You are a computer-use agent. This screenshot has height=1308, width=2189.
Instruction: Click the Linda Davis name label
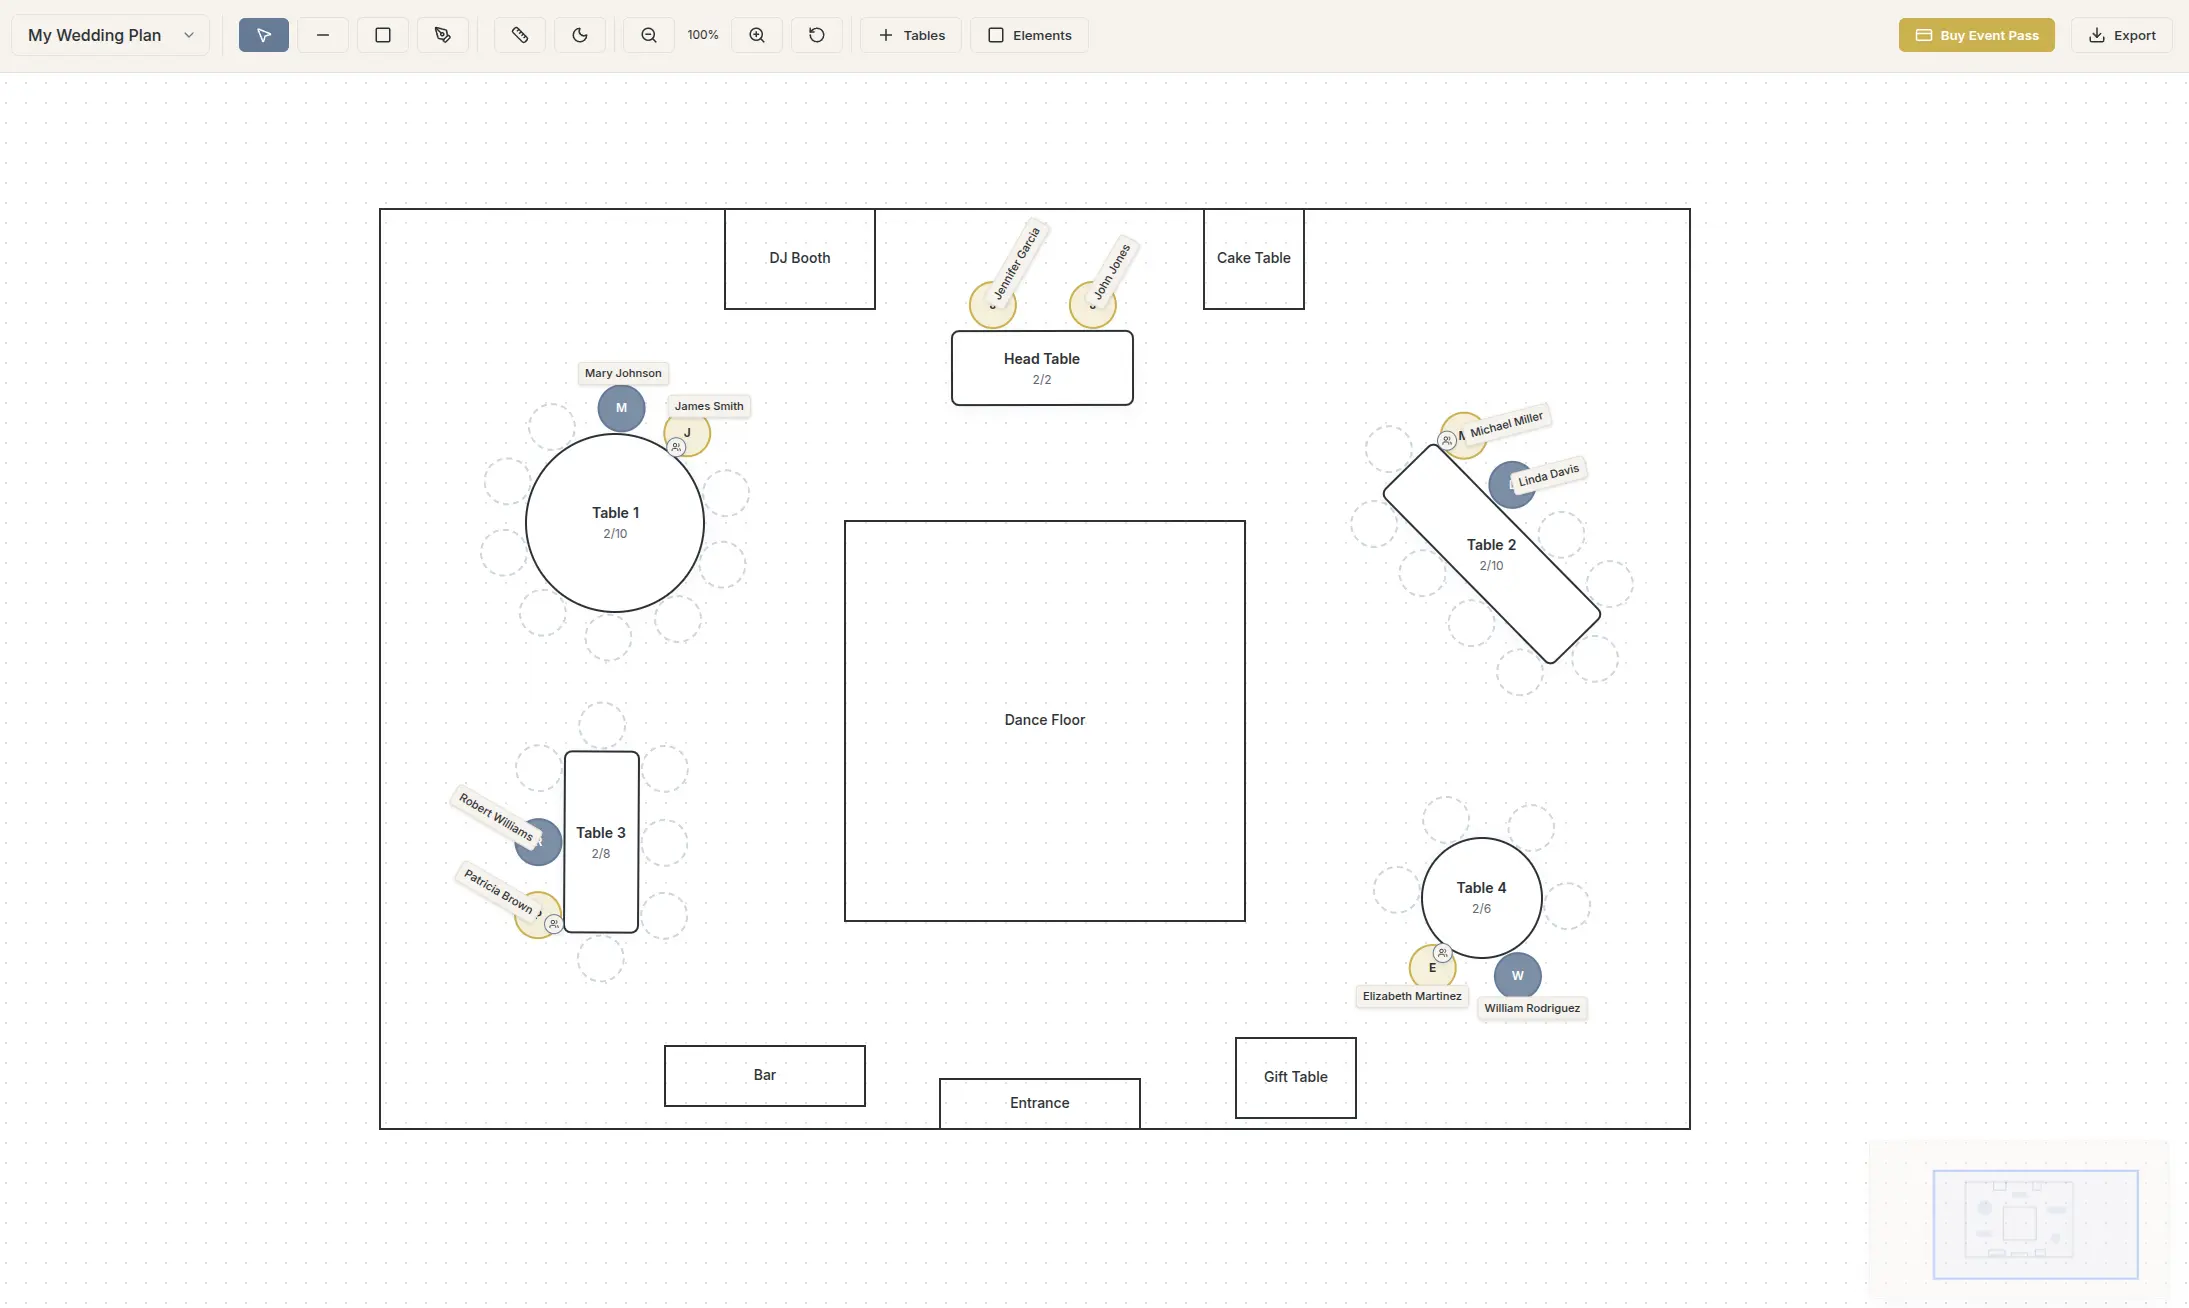pos(1548,475)
